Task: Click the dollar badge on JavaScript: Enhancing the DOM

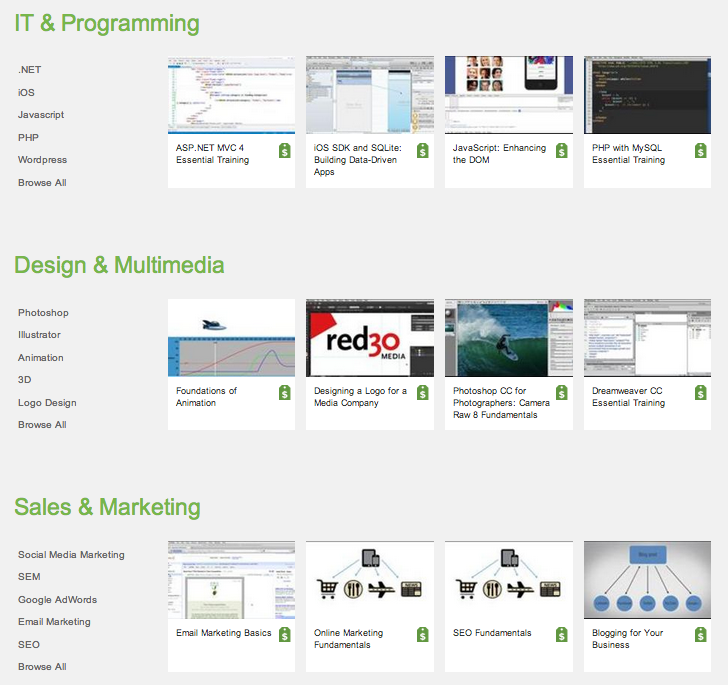Action: (562, 150)
